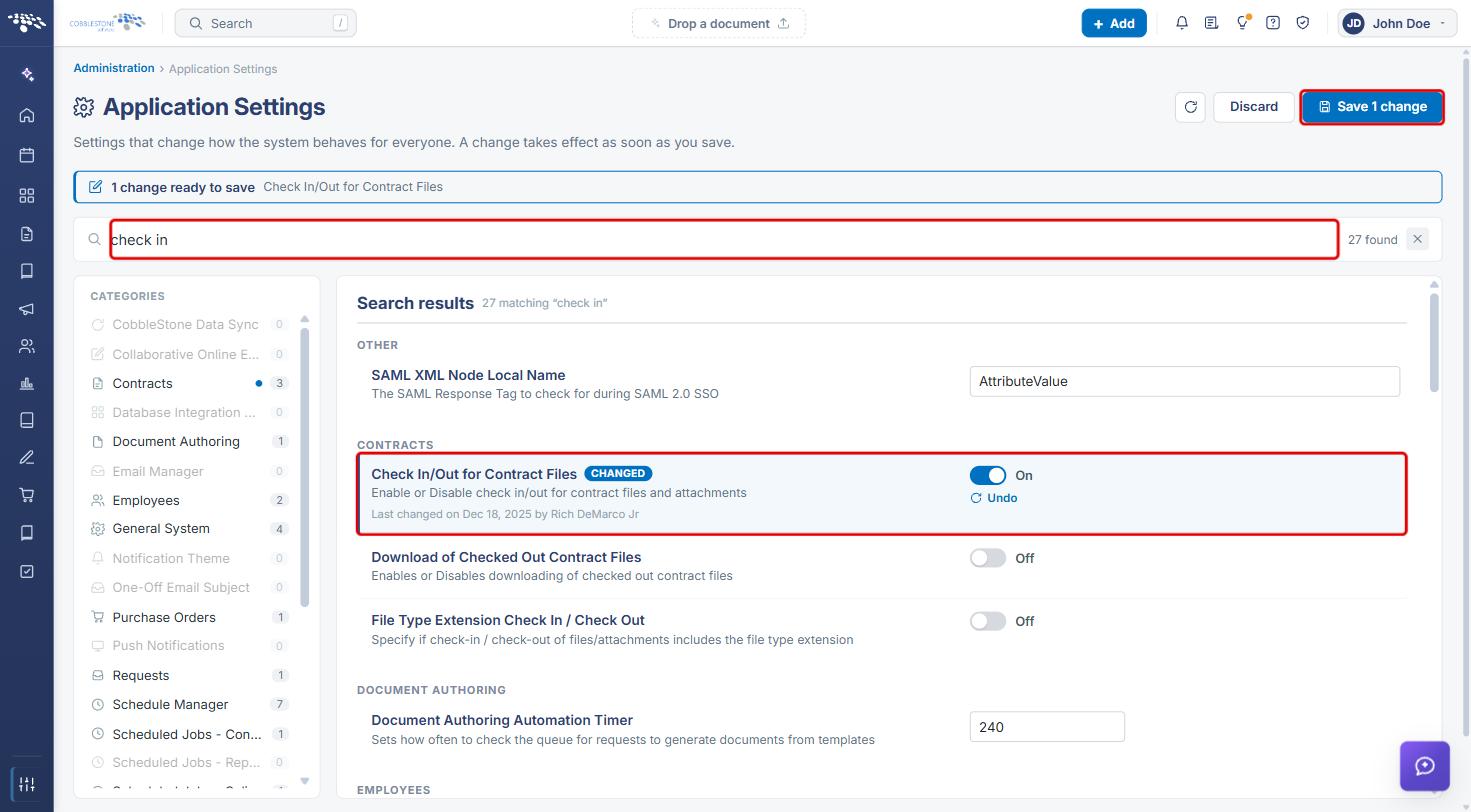
Task: Click the settings search field containing 'check in'
Action: click(724, 240)
